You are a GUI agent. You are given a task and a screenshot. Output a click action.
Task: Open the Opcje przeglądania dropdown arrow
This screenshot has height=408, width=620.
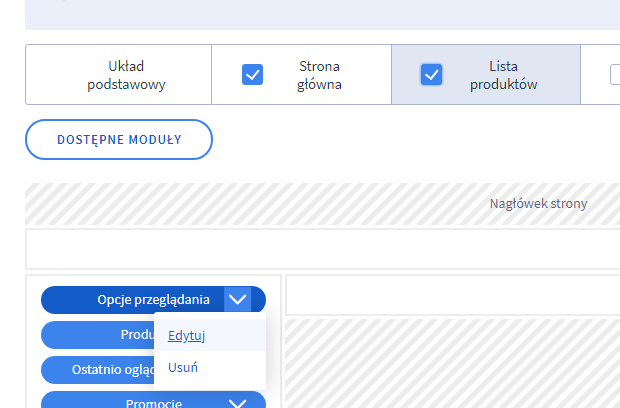tap(237, 299)
